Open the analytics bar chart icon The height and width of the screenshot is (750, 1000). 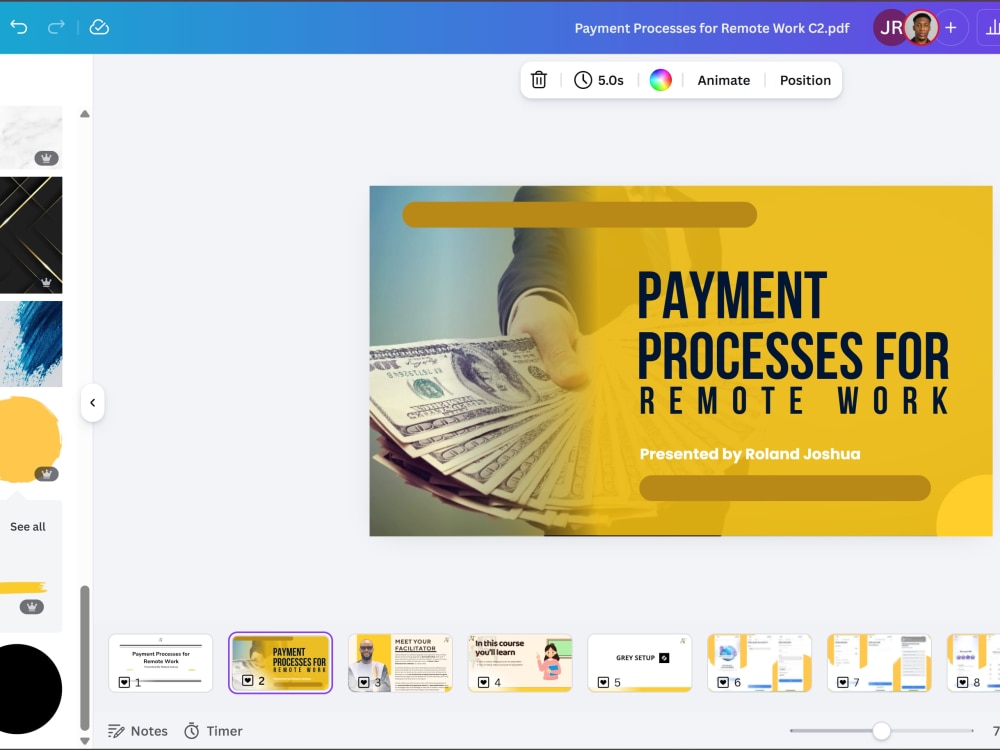(x=992, y=27)
